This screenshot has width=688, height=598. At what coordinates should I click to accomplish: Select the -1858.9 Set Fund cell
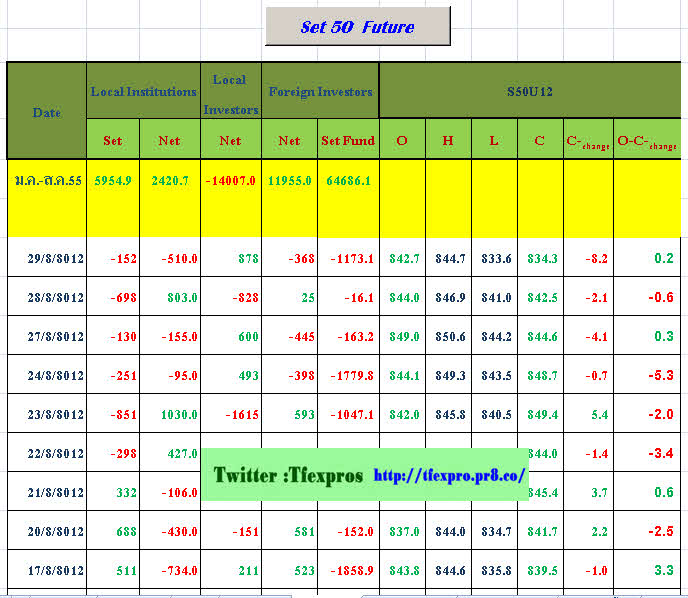coord(349,570)
